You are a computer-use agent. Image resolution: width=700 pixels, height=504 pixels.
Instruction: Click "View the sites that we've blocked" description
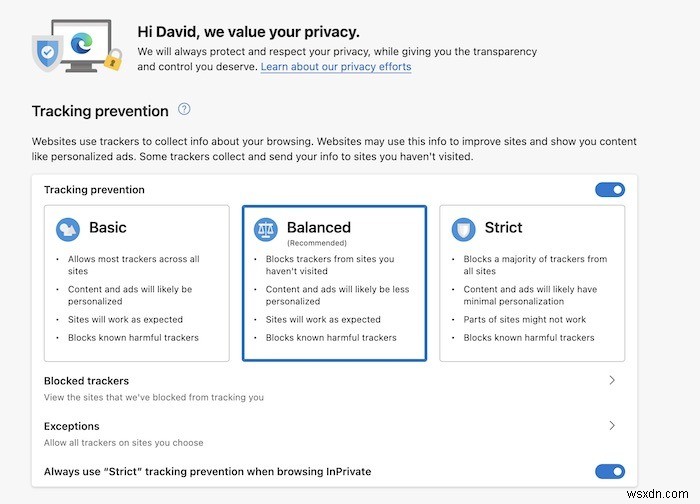point(154,397)
